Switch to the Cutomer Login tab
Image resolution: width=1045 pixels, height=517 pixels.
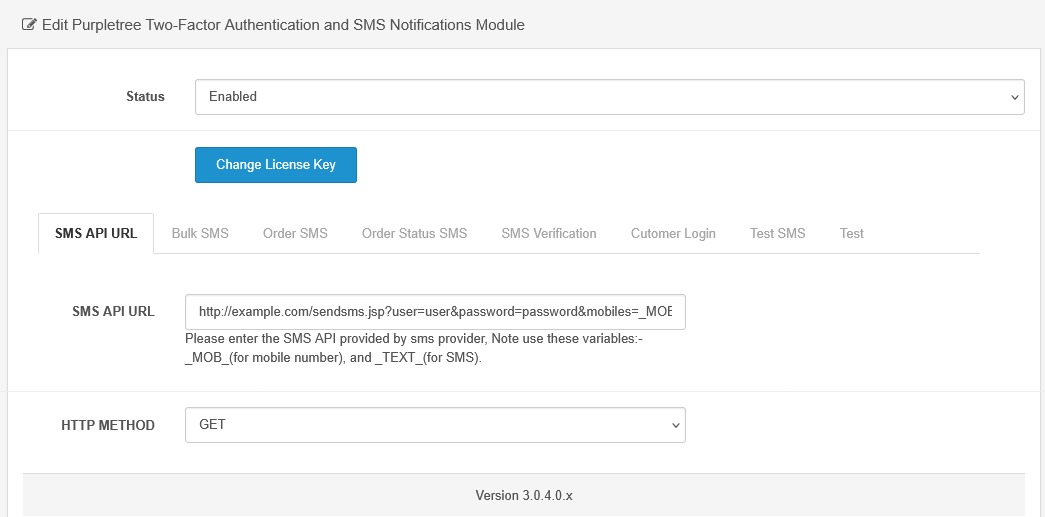(x=673, y=233)
